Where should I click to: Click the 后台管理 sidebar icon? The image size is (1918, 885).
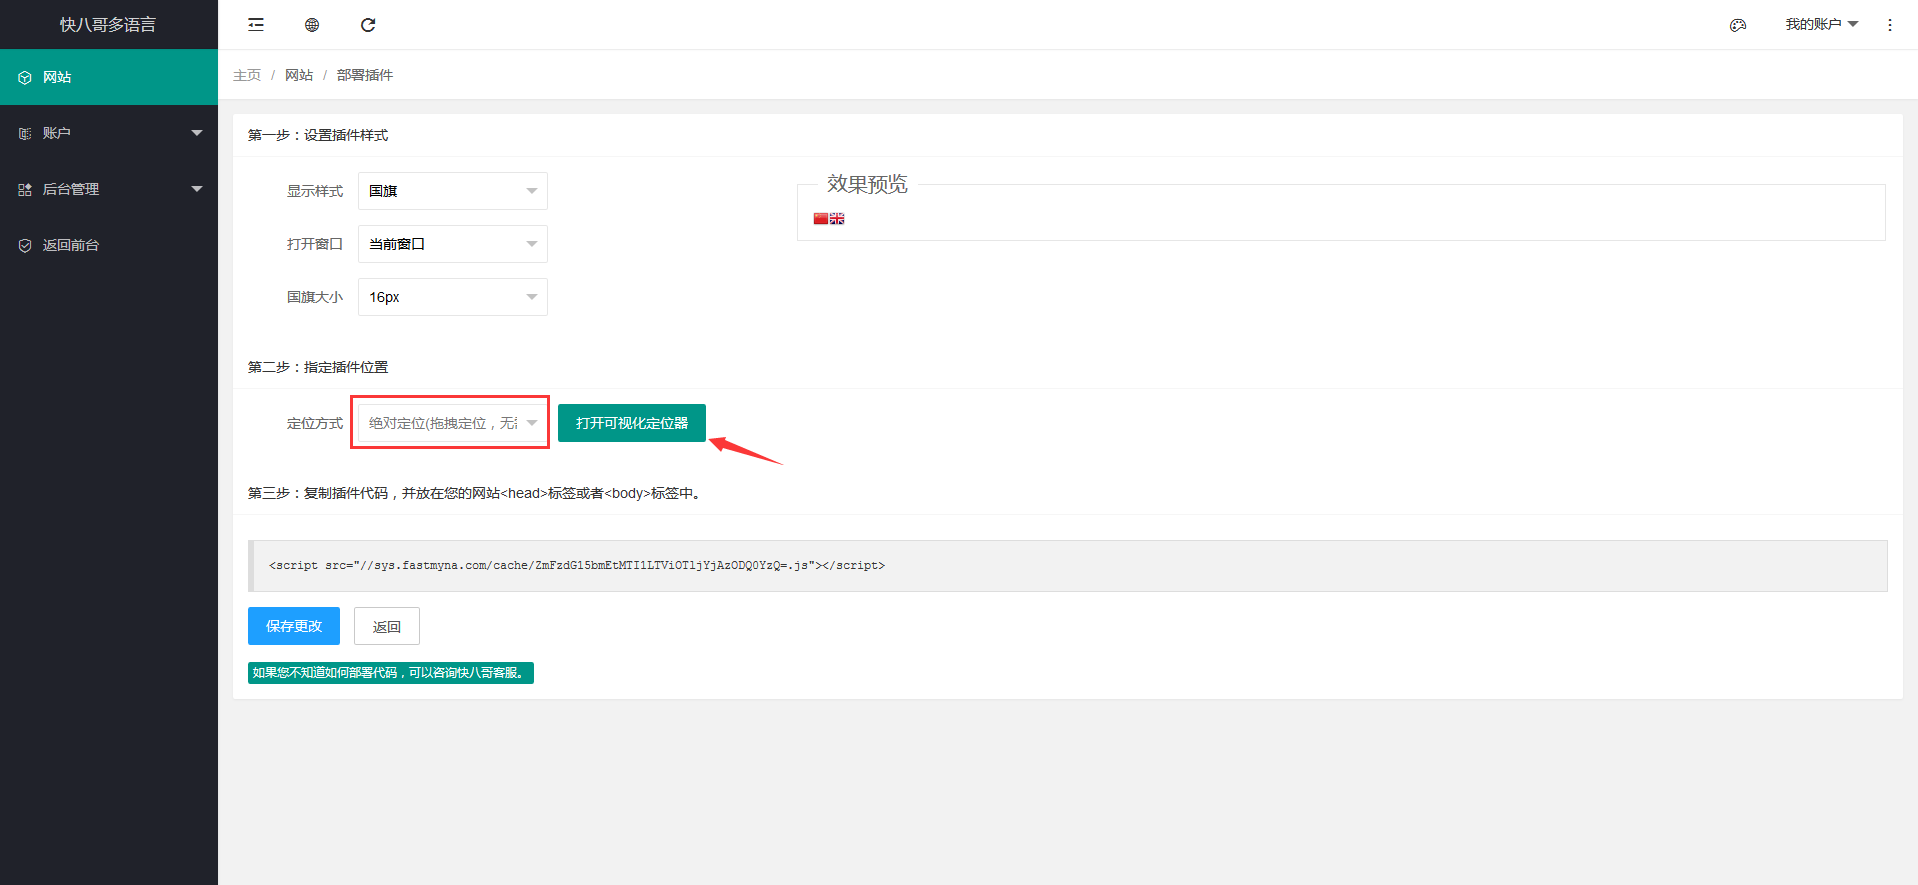25,189
